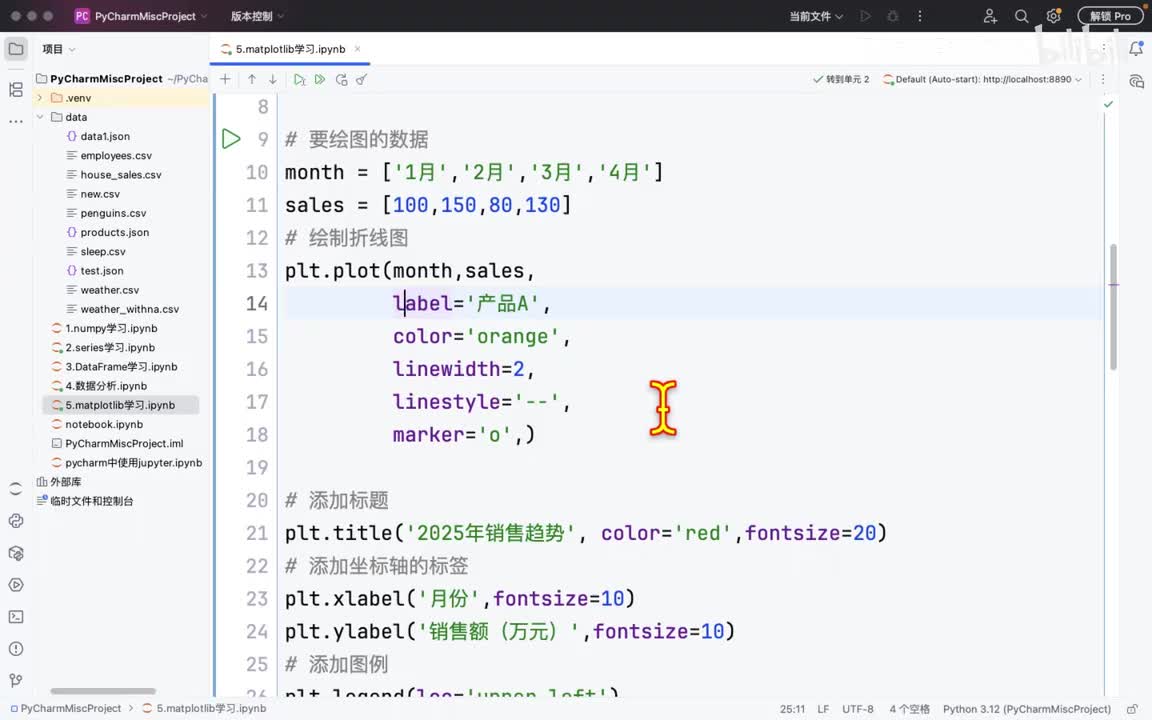Click cursor position 25:11 in status bar
The image size is (1152, 720).
click(792, 709)
